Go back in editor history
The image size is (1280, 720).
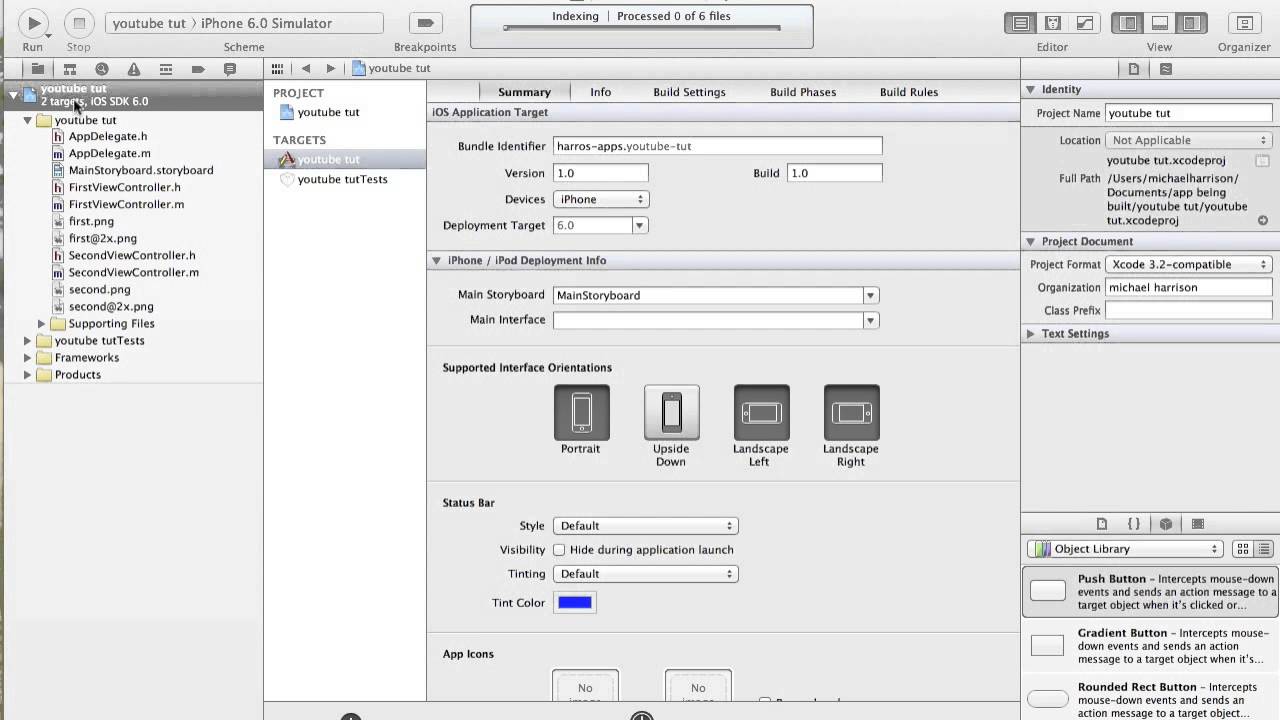[306, 69]
